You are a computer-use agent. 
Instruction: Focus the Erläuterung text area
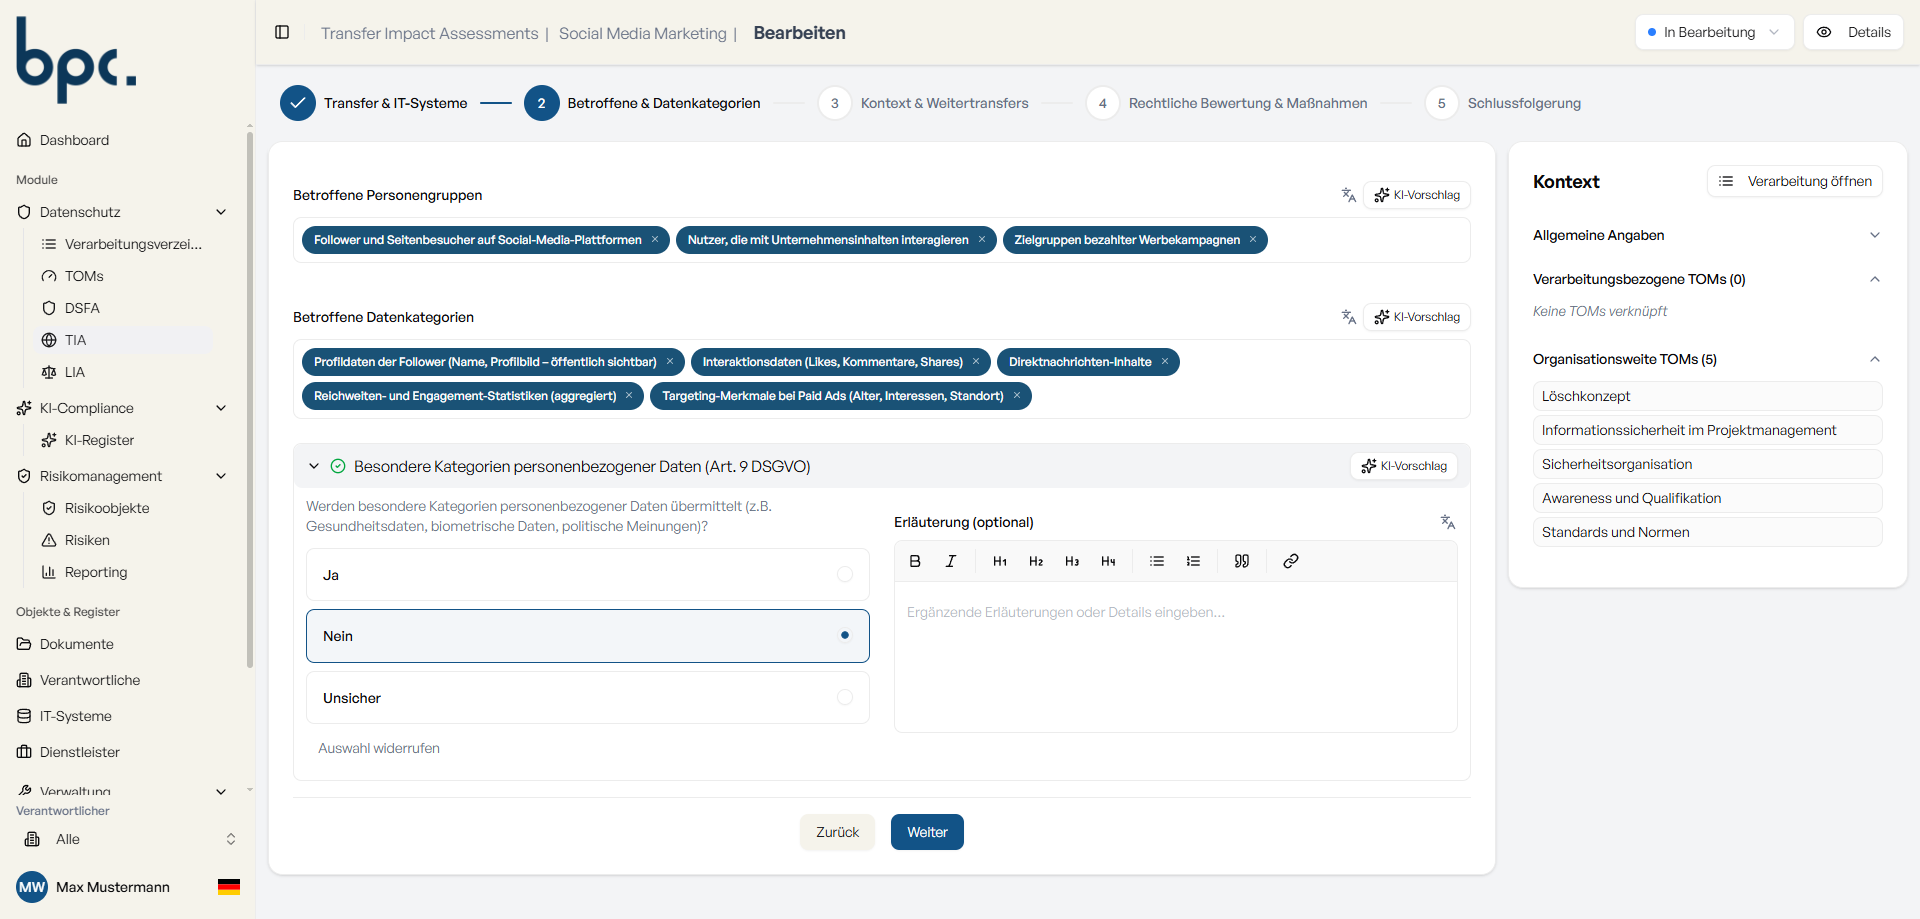coord(1176,657)
